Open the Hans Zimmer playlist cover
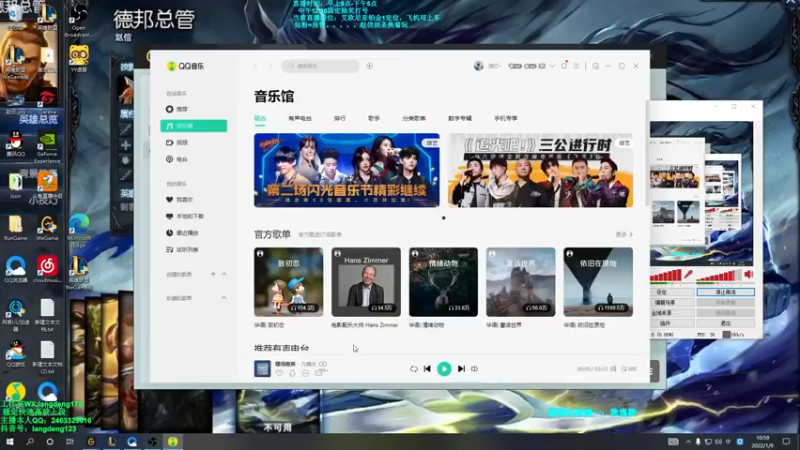Viewport: 800px width, 450px height. tap(366, 282)
